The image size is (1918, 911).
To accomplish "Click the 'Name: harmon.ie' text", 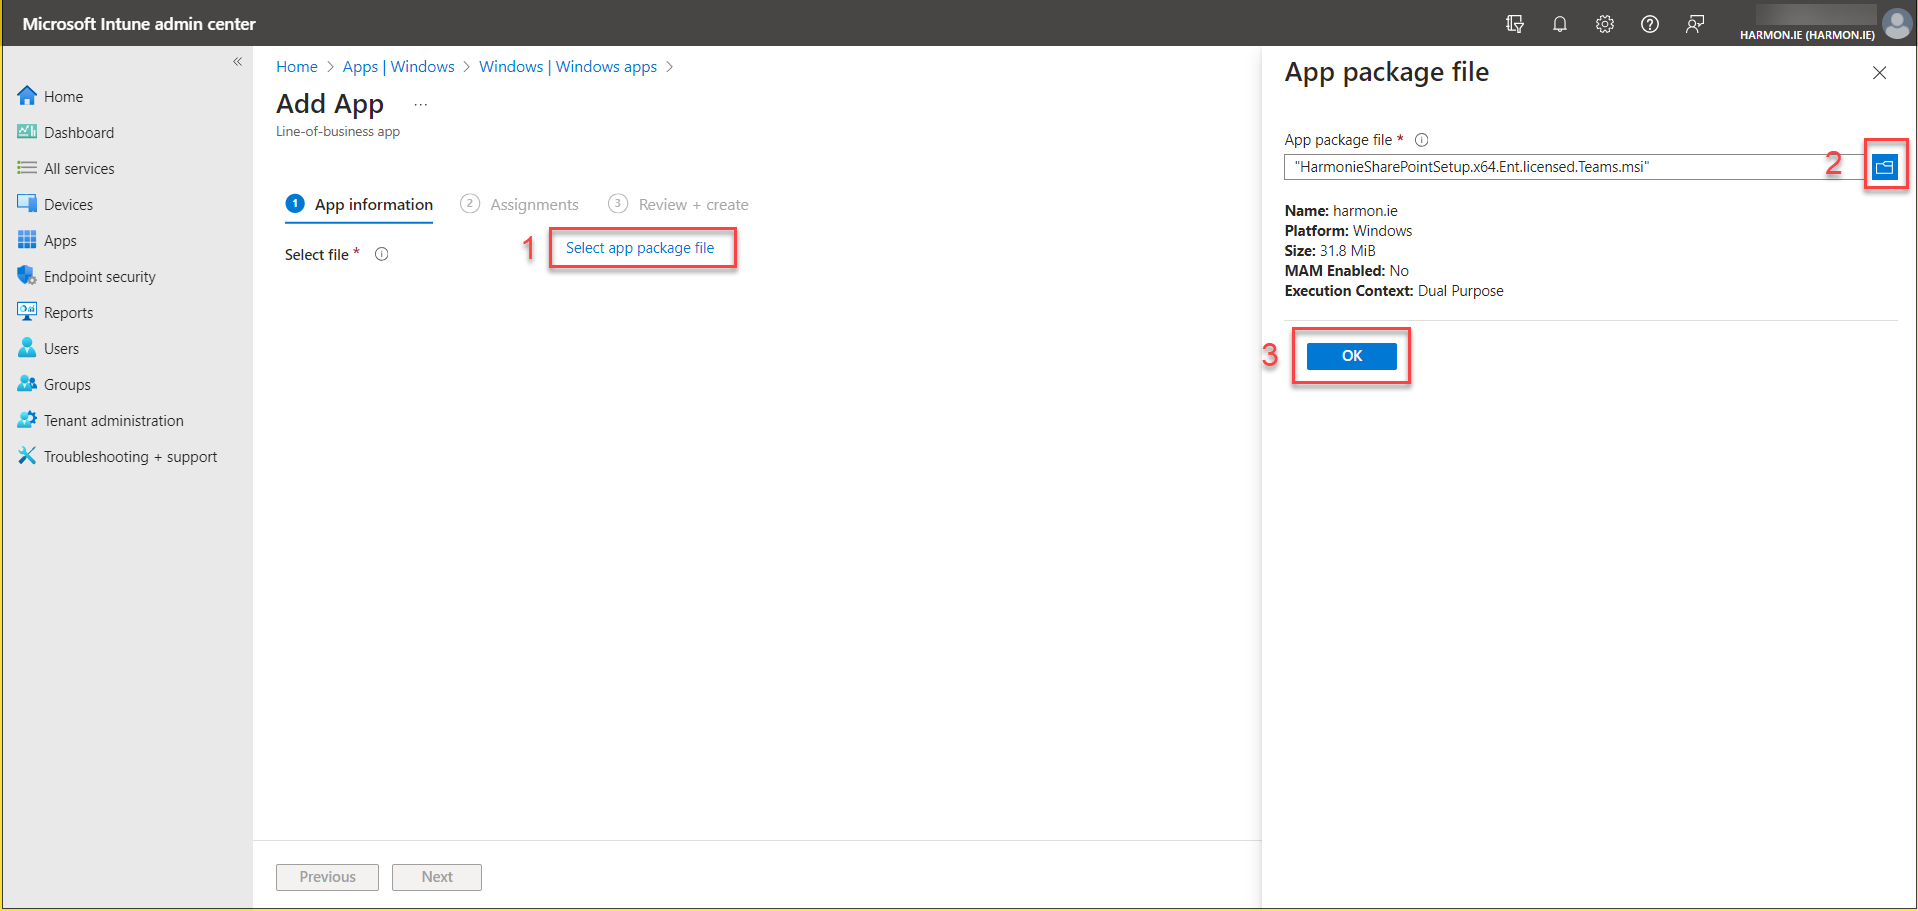I will point(1341,211).
